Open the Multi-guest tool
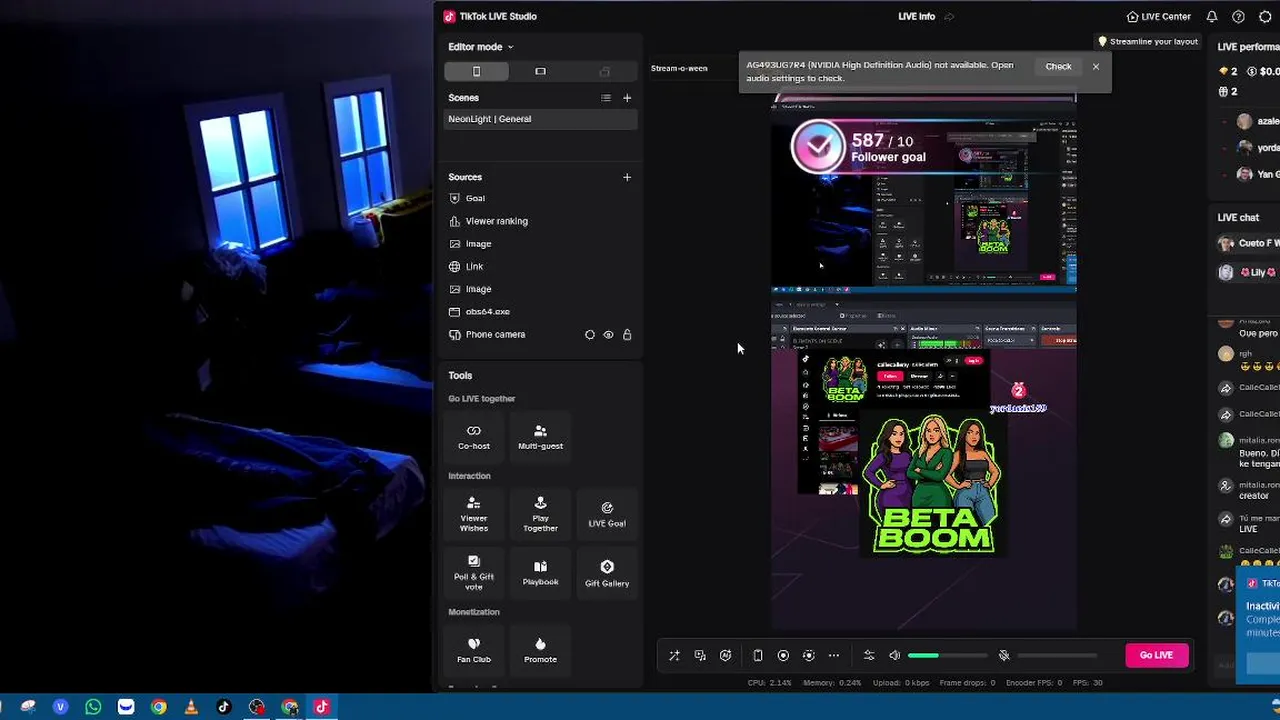This screenshot has height=720, width=1280. pyautogui.click(x=540, y=437)
